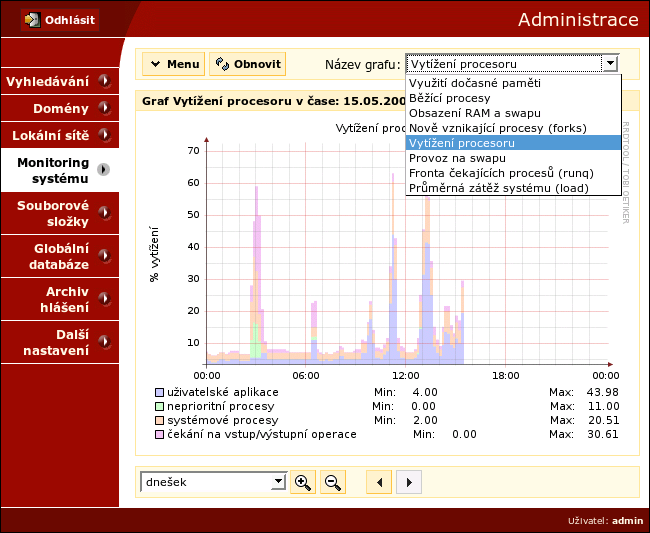Open Domény in the sidebar
Image resolution: width=650 pixels, height=533 pixels.
[x=60, y=108]
